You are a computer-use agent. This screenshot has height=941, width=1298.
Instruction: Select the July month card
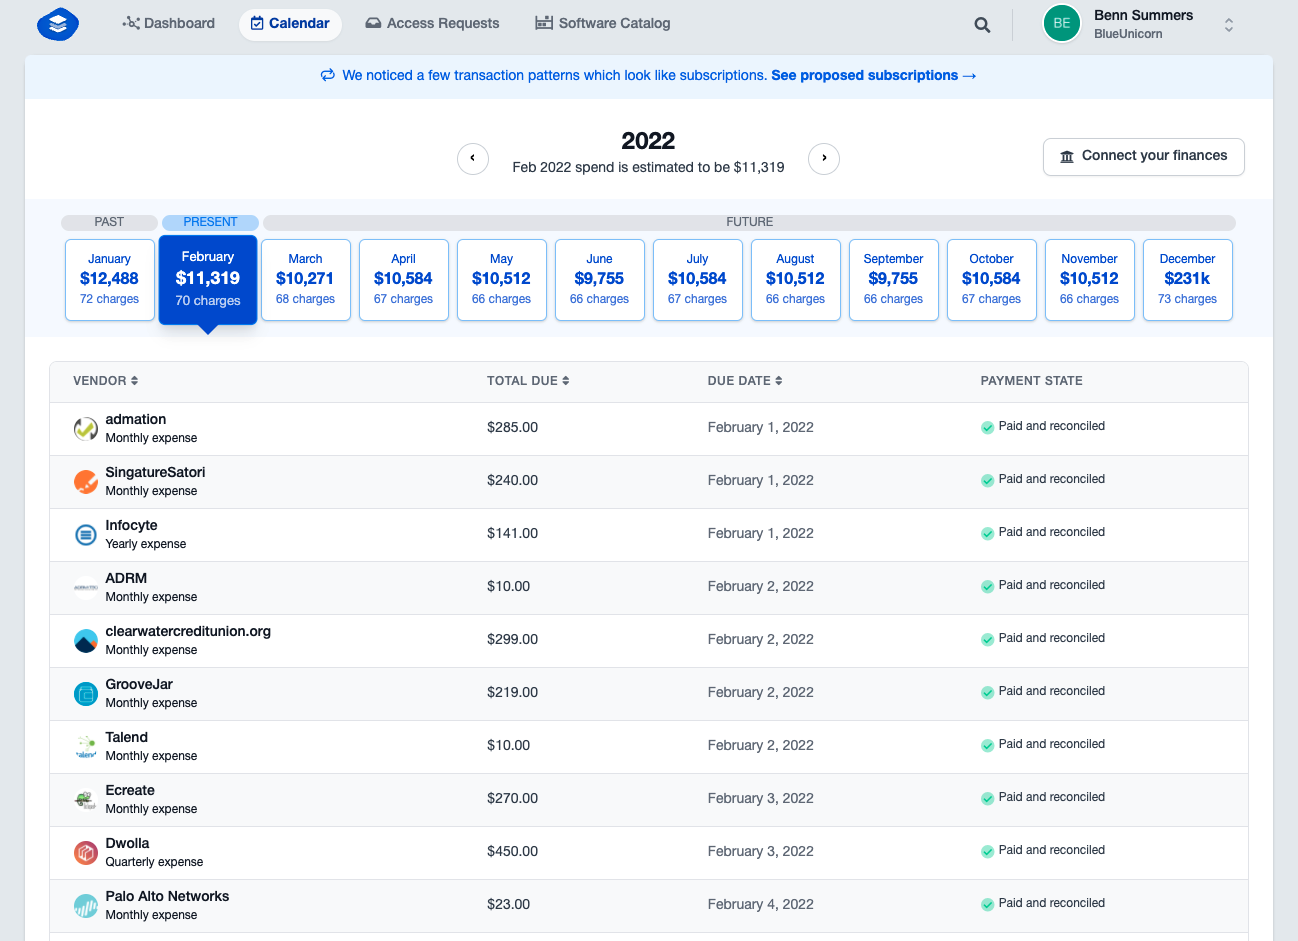[x=698, y=280]
